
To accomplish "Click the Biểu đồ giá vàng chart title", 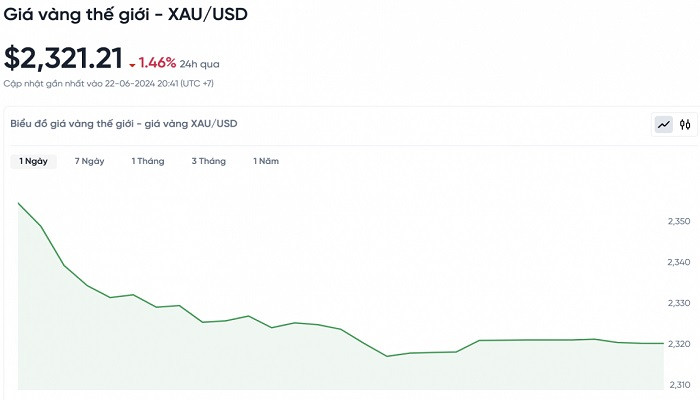I will [123, 124].
